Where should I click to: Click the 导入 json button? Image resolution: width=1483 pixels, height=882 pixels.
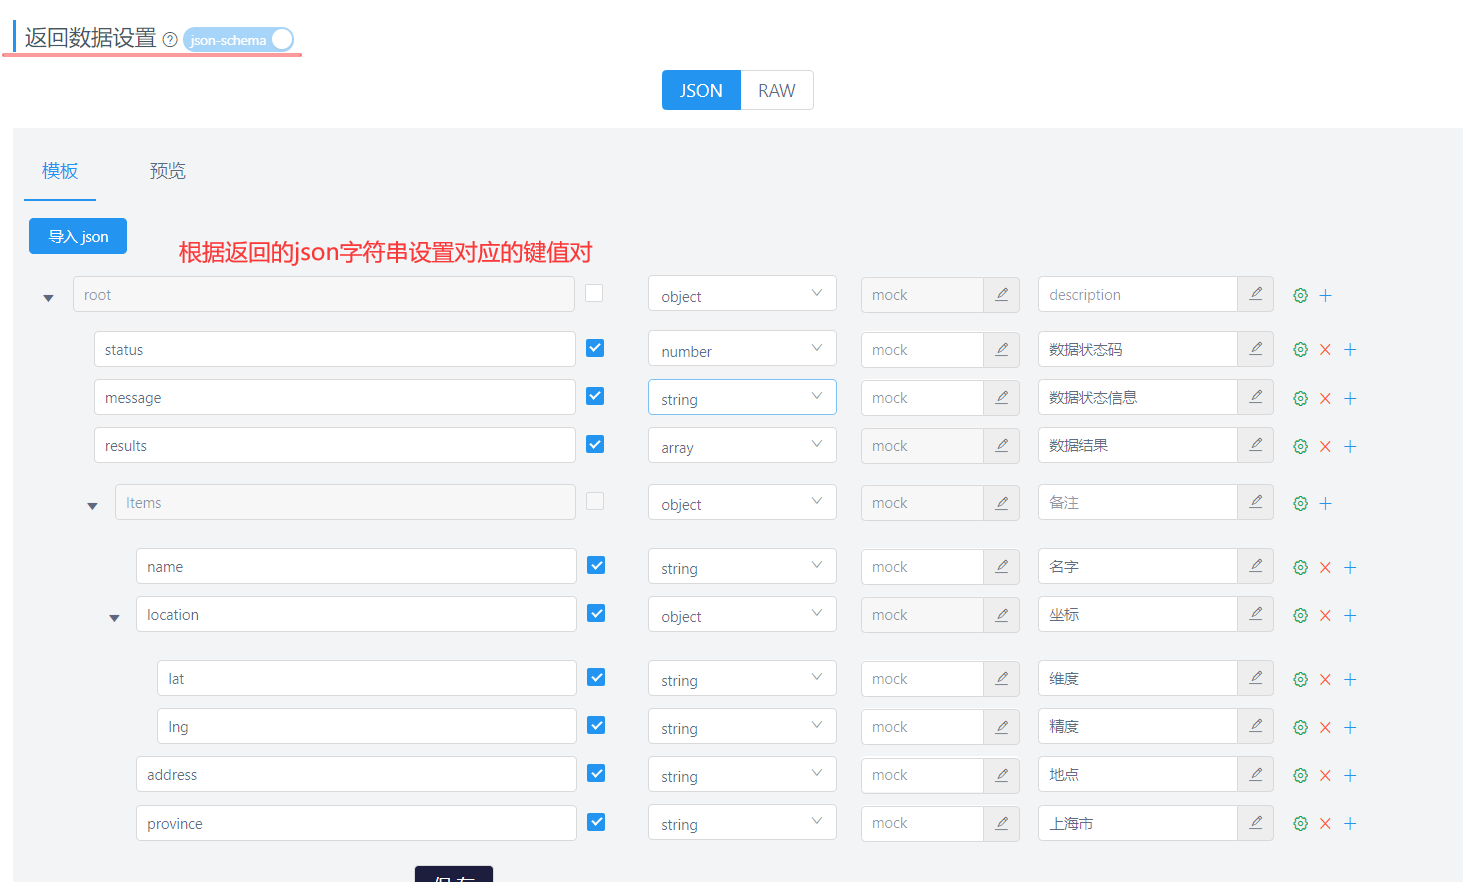[78, 236]
